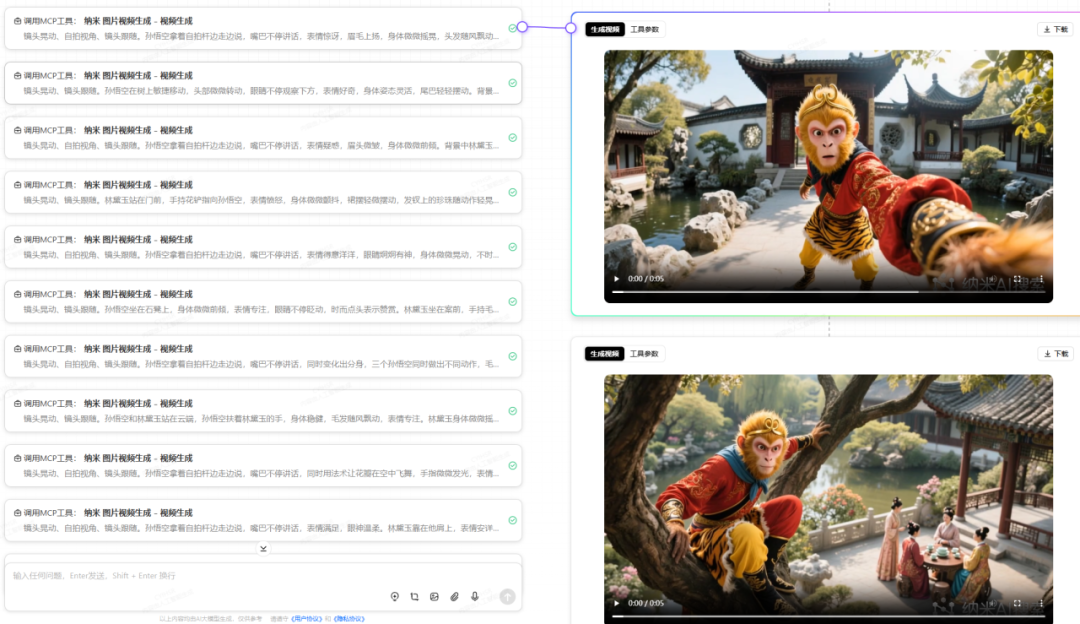Open the task describing 孙悟空在树上敏捷移动

pyautogui.click(x=263, y=83)
